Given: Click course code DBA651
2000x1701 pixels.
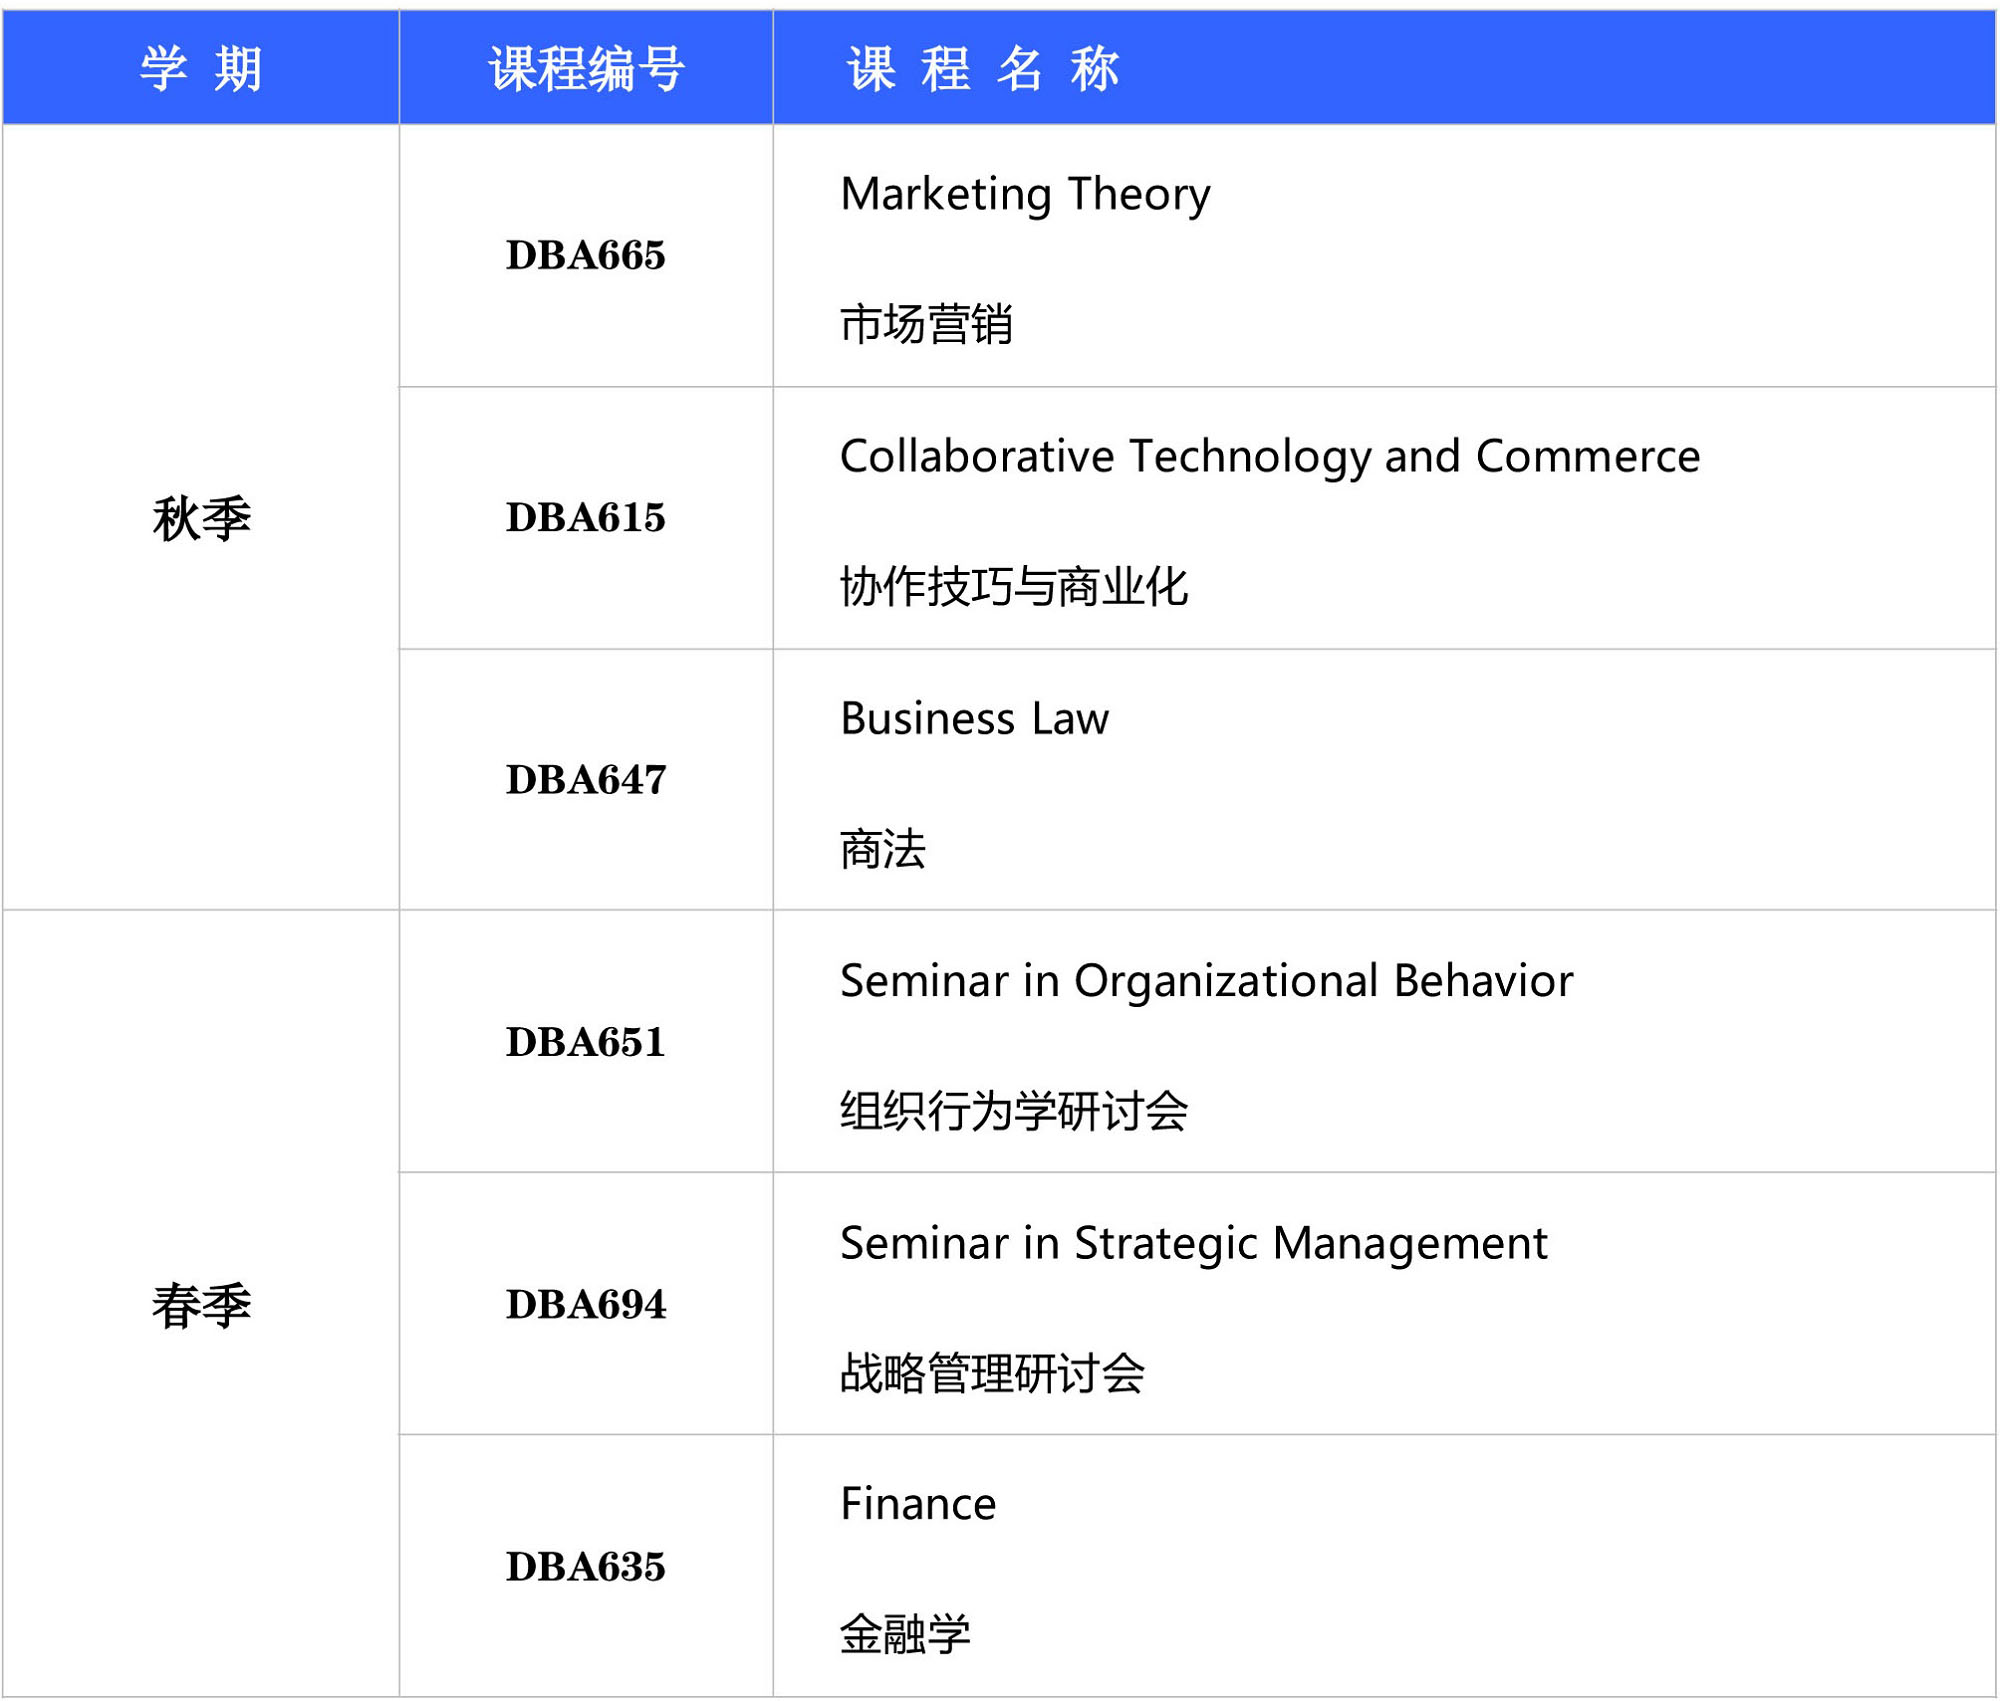Looking at the screenshot, I should click(x=586, y=1042).
